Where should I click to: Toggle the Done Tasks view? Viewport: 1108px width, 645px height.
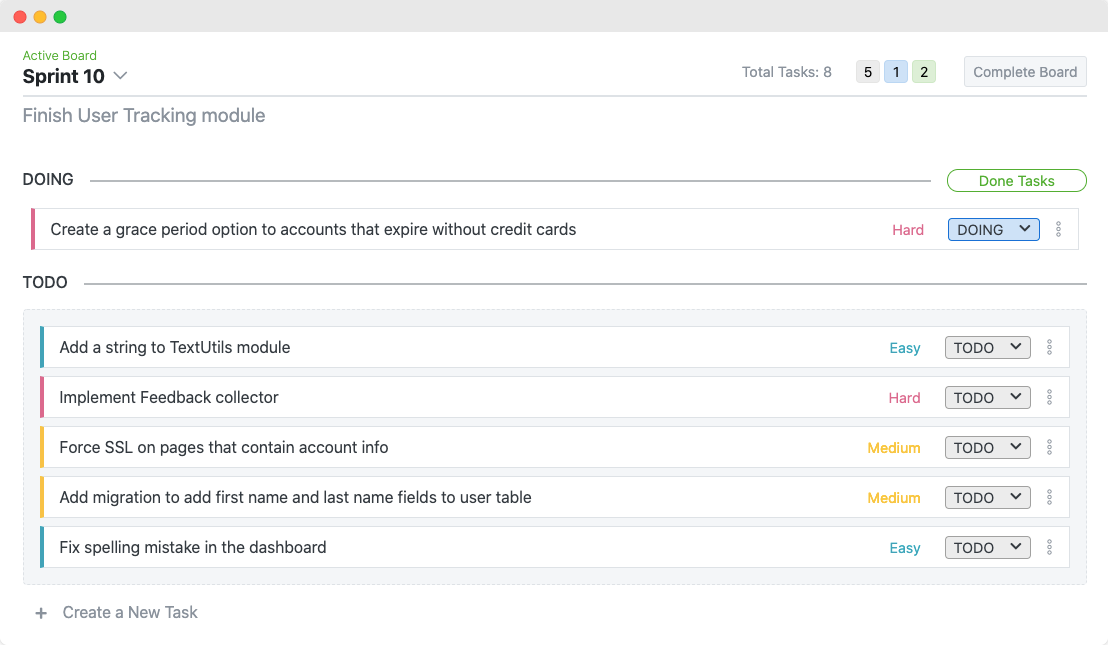coord(1016,181)
